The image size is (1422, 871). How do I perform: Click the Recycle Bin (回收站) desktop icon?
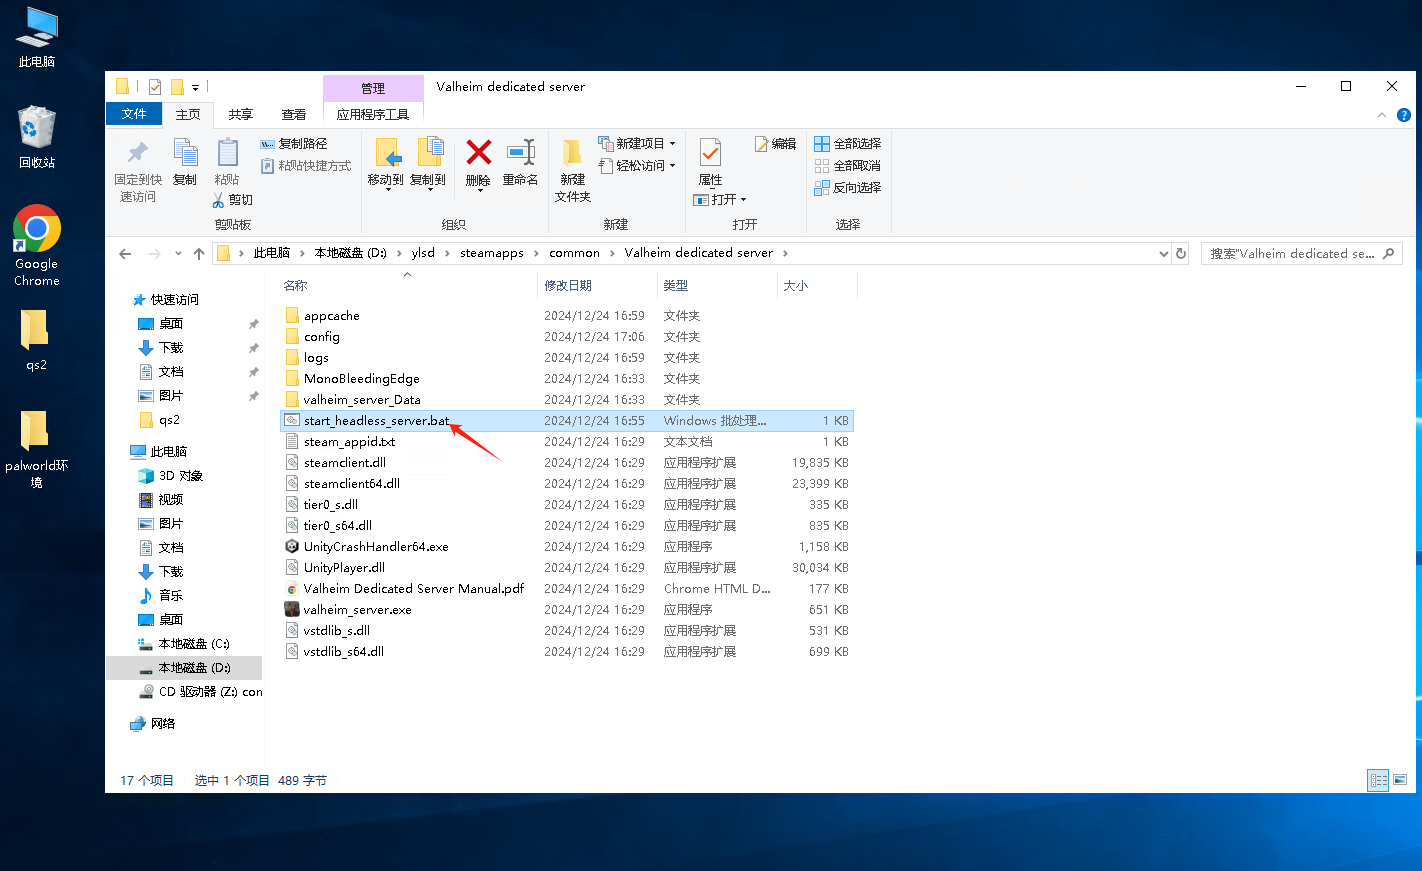(37, 137)
